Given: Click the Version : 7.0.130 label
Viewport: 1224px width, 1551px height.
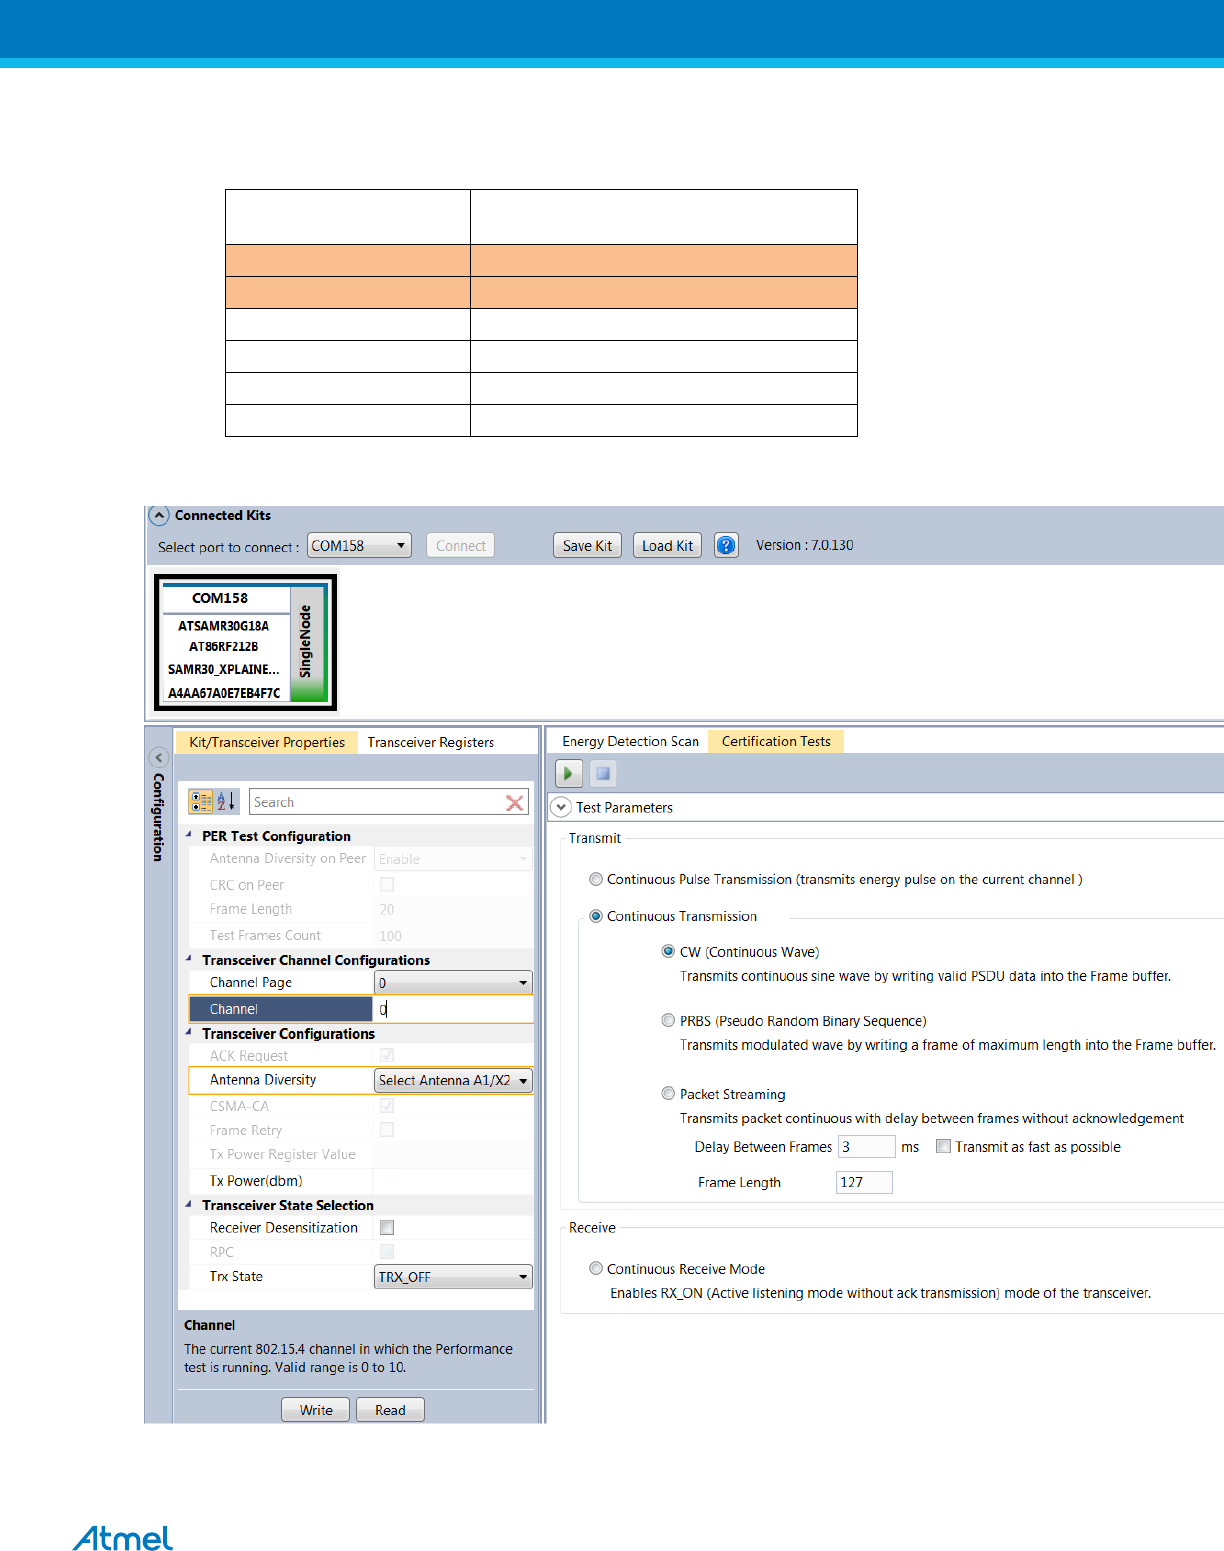Looking at the screenshot, I should [805, 545].
